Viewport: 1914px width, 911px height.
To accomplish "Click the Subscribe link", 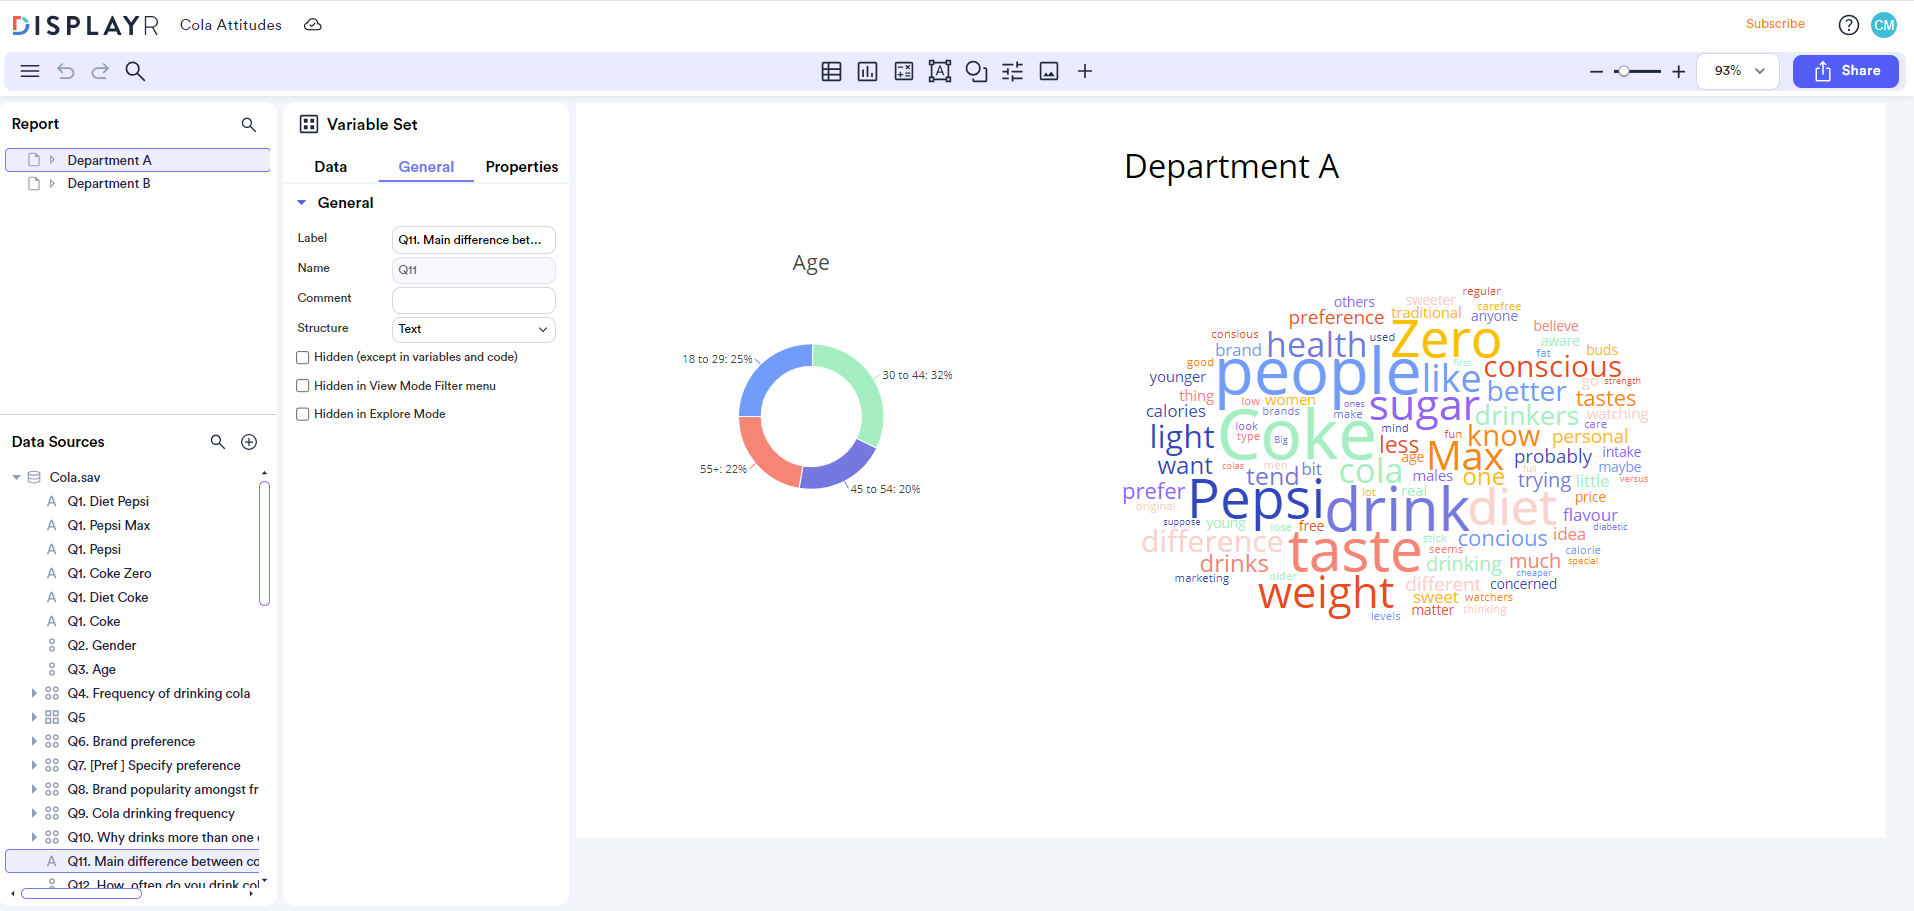I will pos(1775,24).
